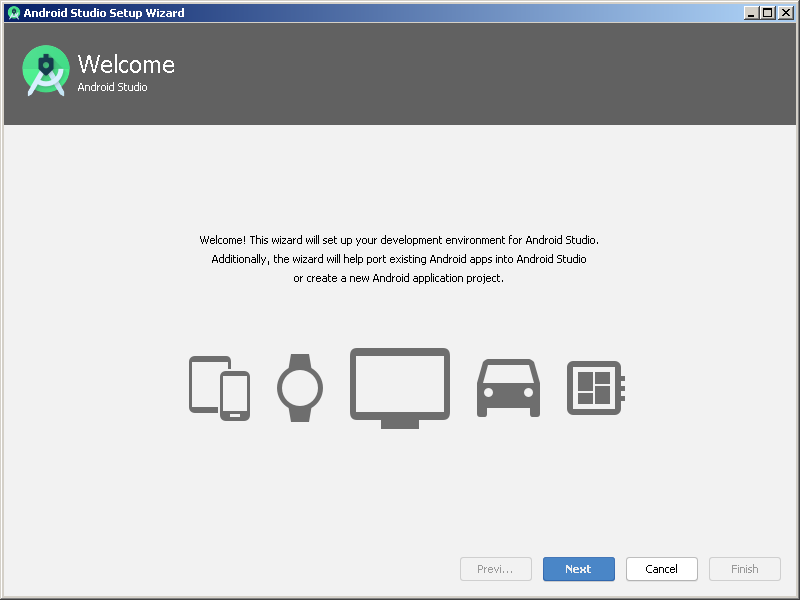This screenshot has height=600, width=800.
Task: Click the line "Additionally, the wizard will help port"
Action: pyautogui.click(x=399, y=259)
